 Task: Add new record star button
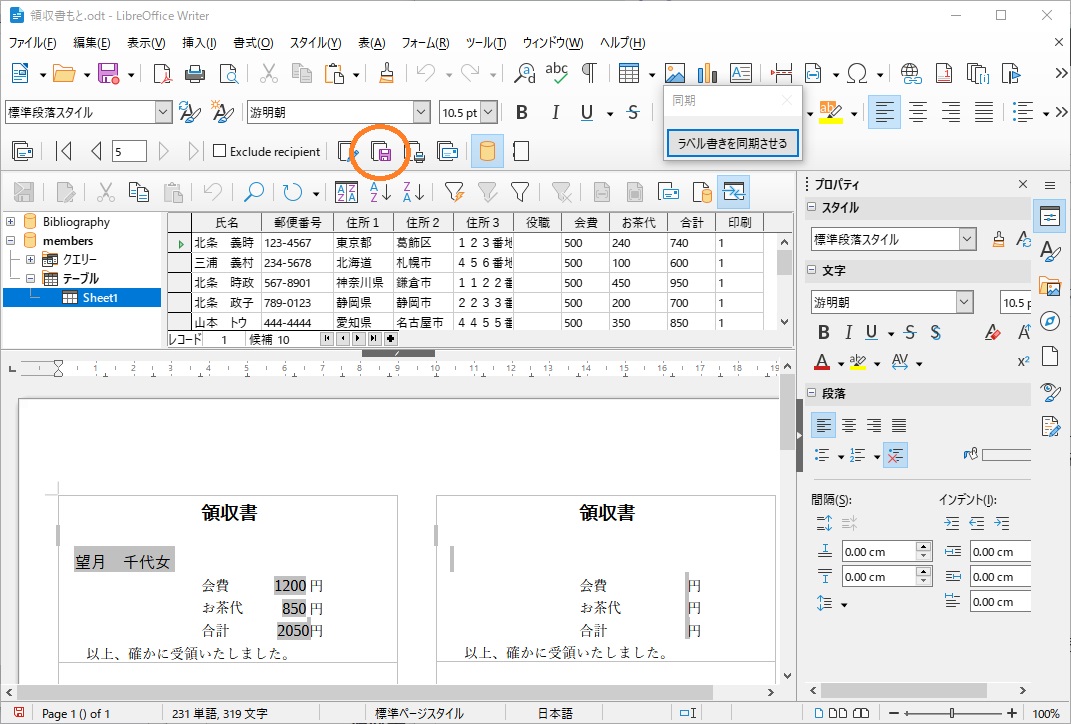(x=390, y=339)
